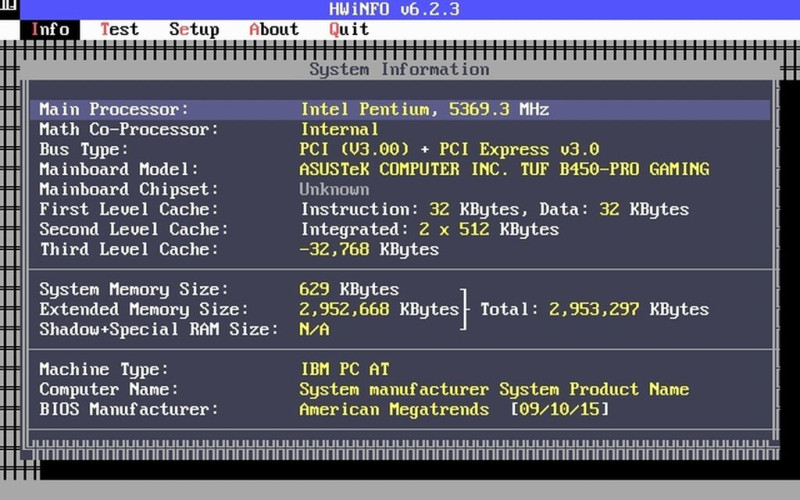This screenshot has width=800, height=500.
Task: Select the Machine Type label
Action: click(104, 369)
